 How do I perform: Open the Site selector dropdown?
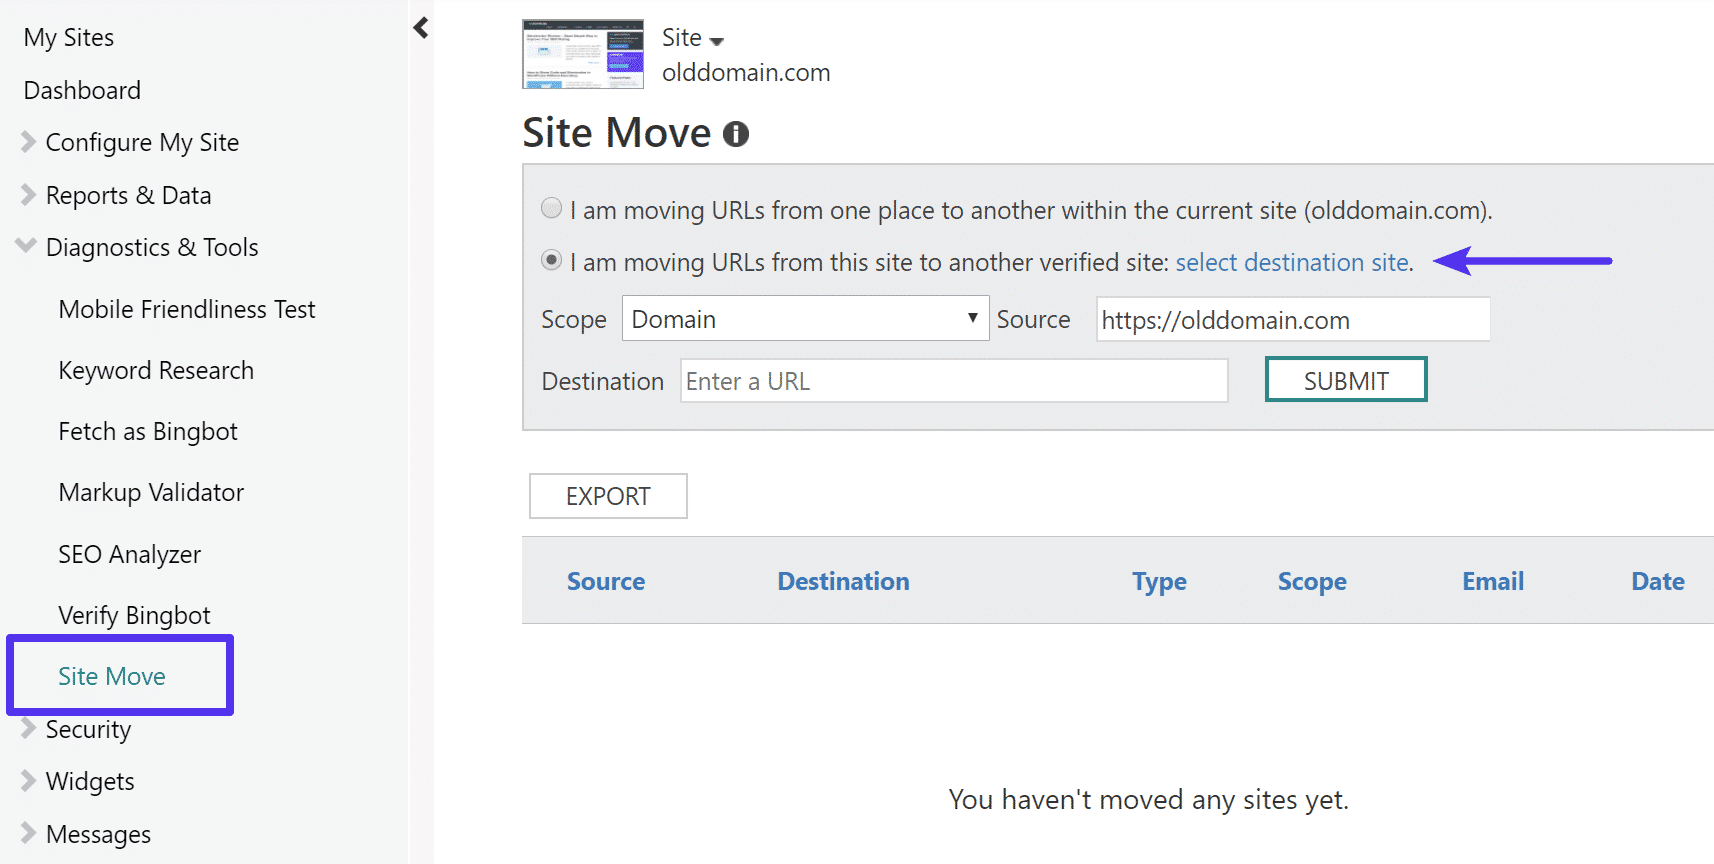tap(692, 37)
